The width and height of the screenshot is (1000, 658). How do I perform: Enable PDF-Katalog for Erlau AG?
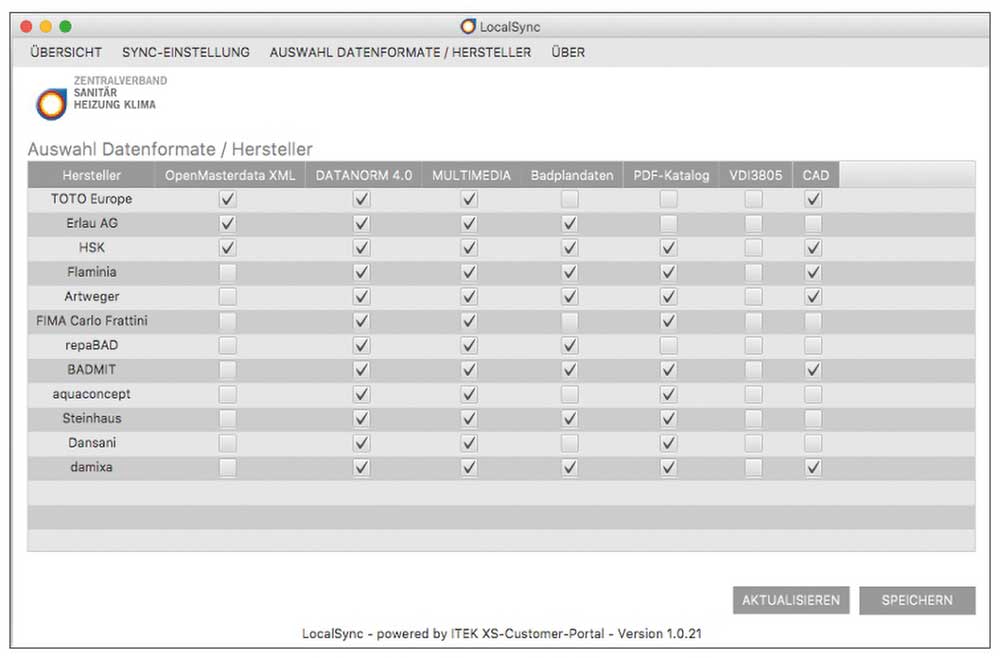click(x=668, y=224)
